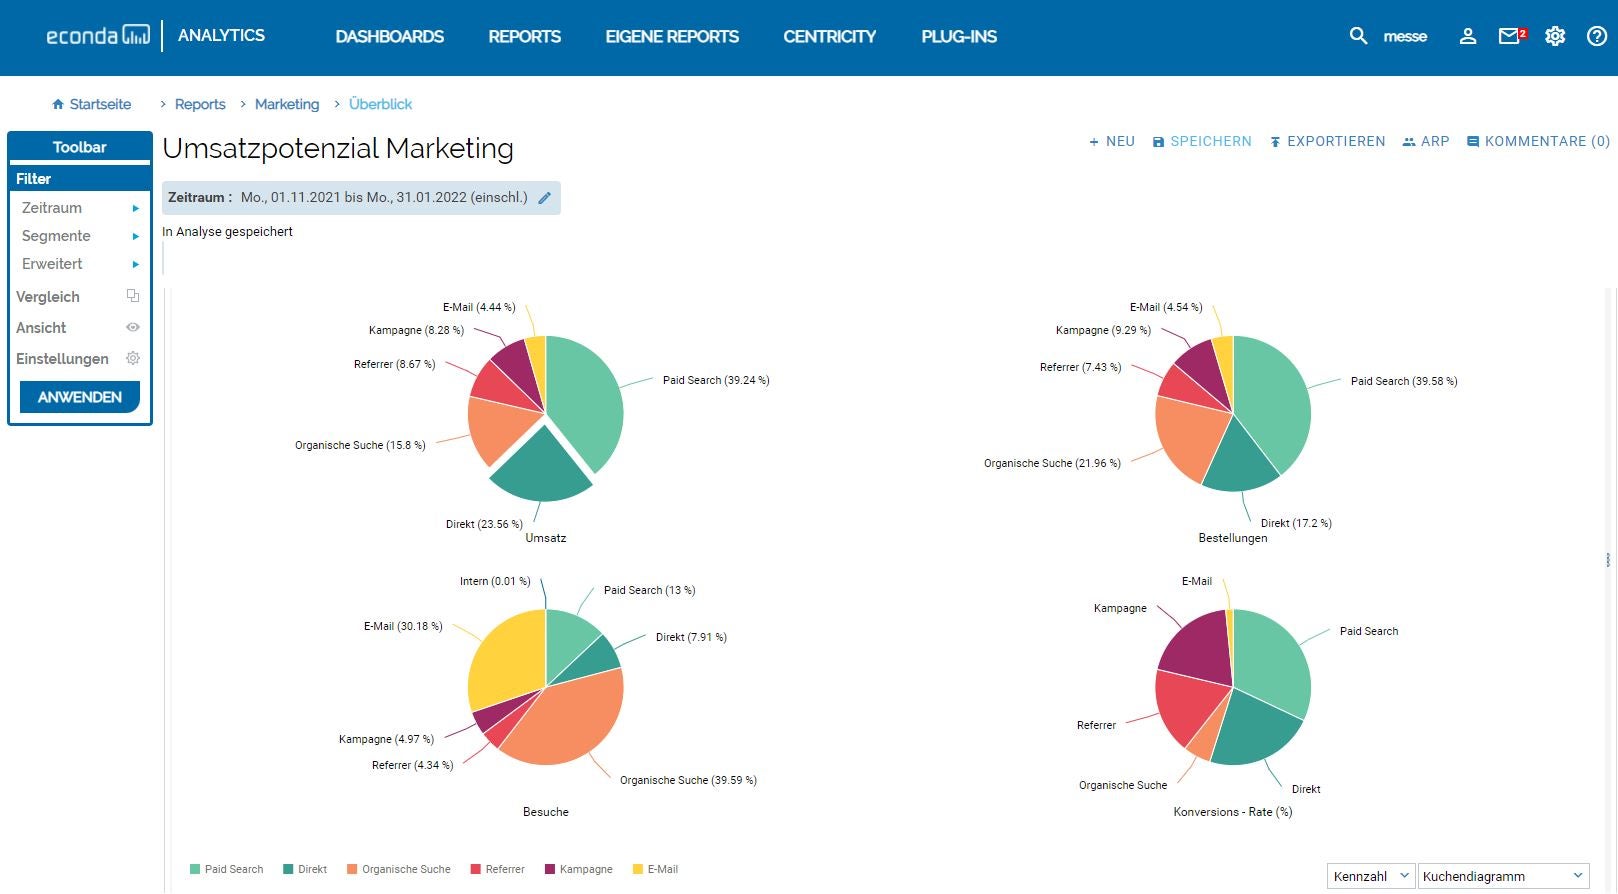Click the comment bubble icon

click(x=1473, y=142)
